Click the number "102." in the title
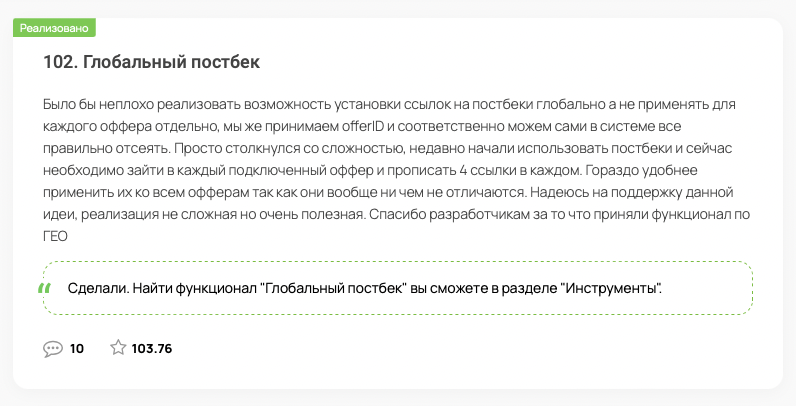796x406 pixels. 60,62
